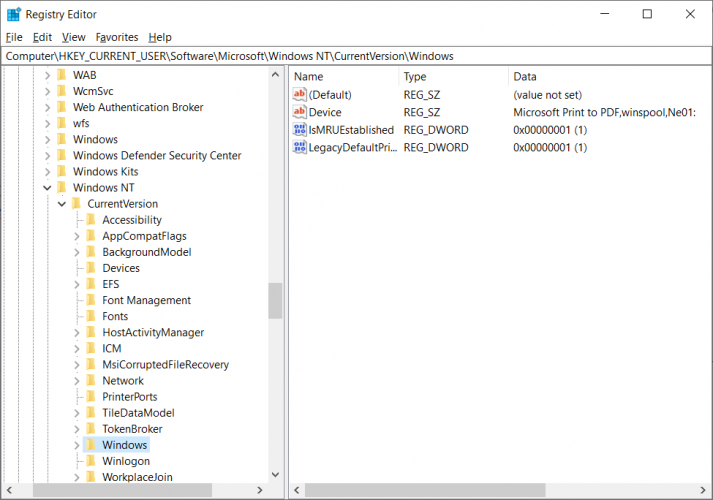Expand the WcmSvc key
The image size is (713, 500).
click(47, 91)
